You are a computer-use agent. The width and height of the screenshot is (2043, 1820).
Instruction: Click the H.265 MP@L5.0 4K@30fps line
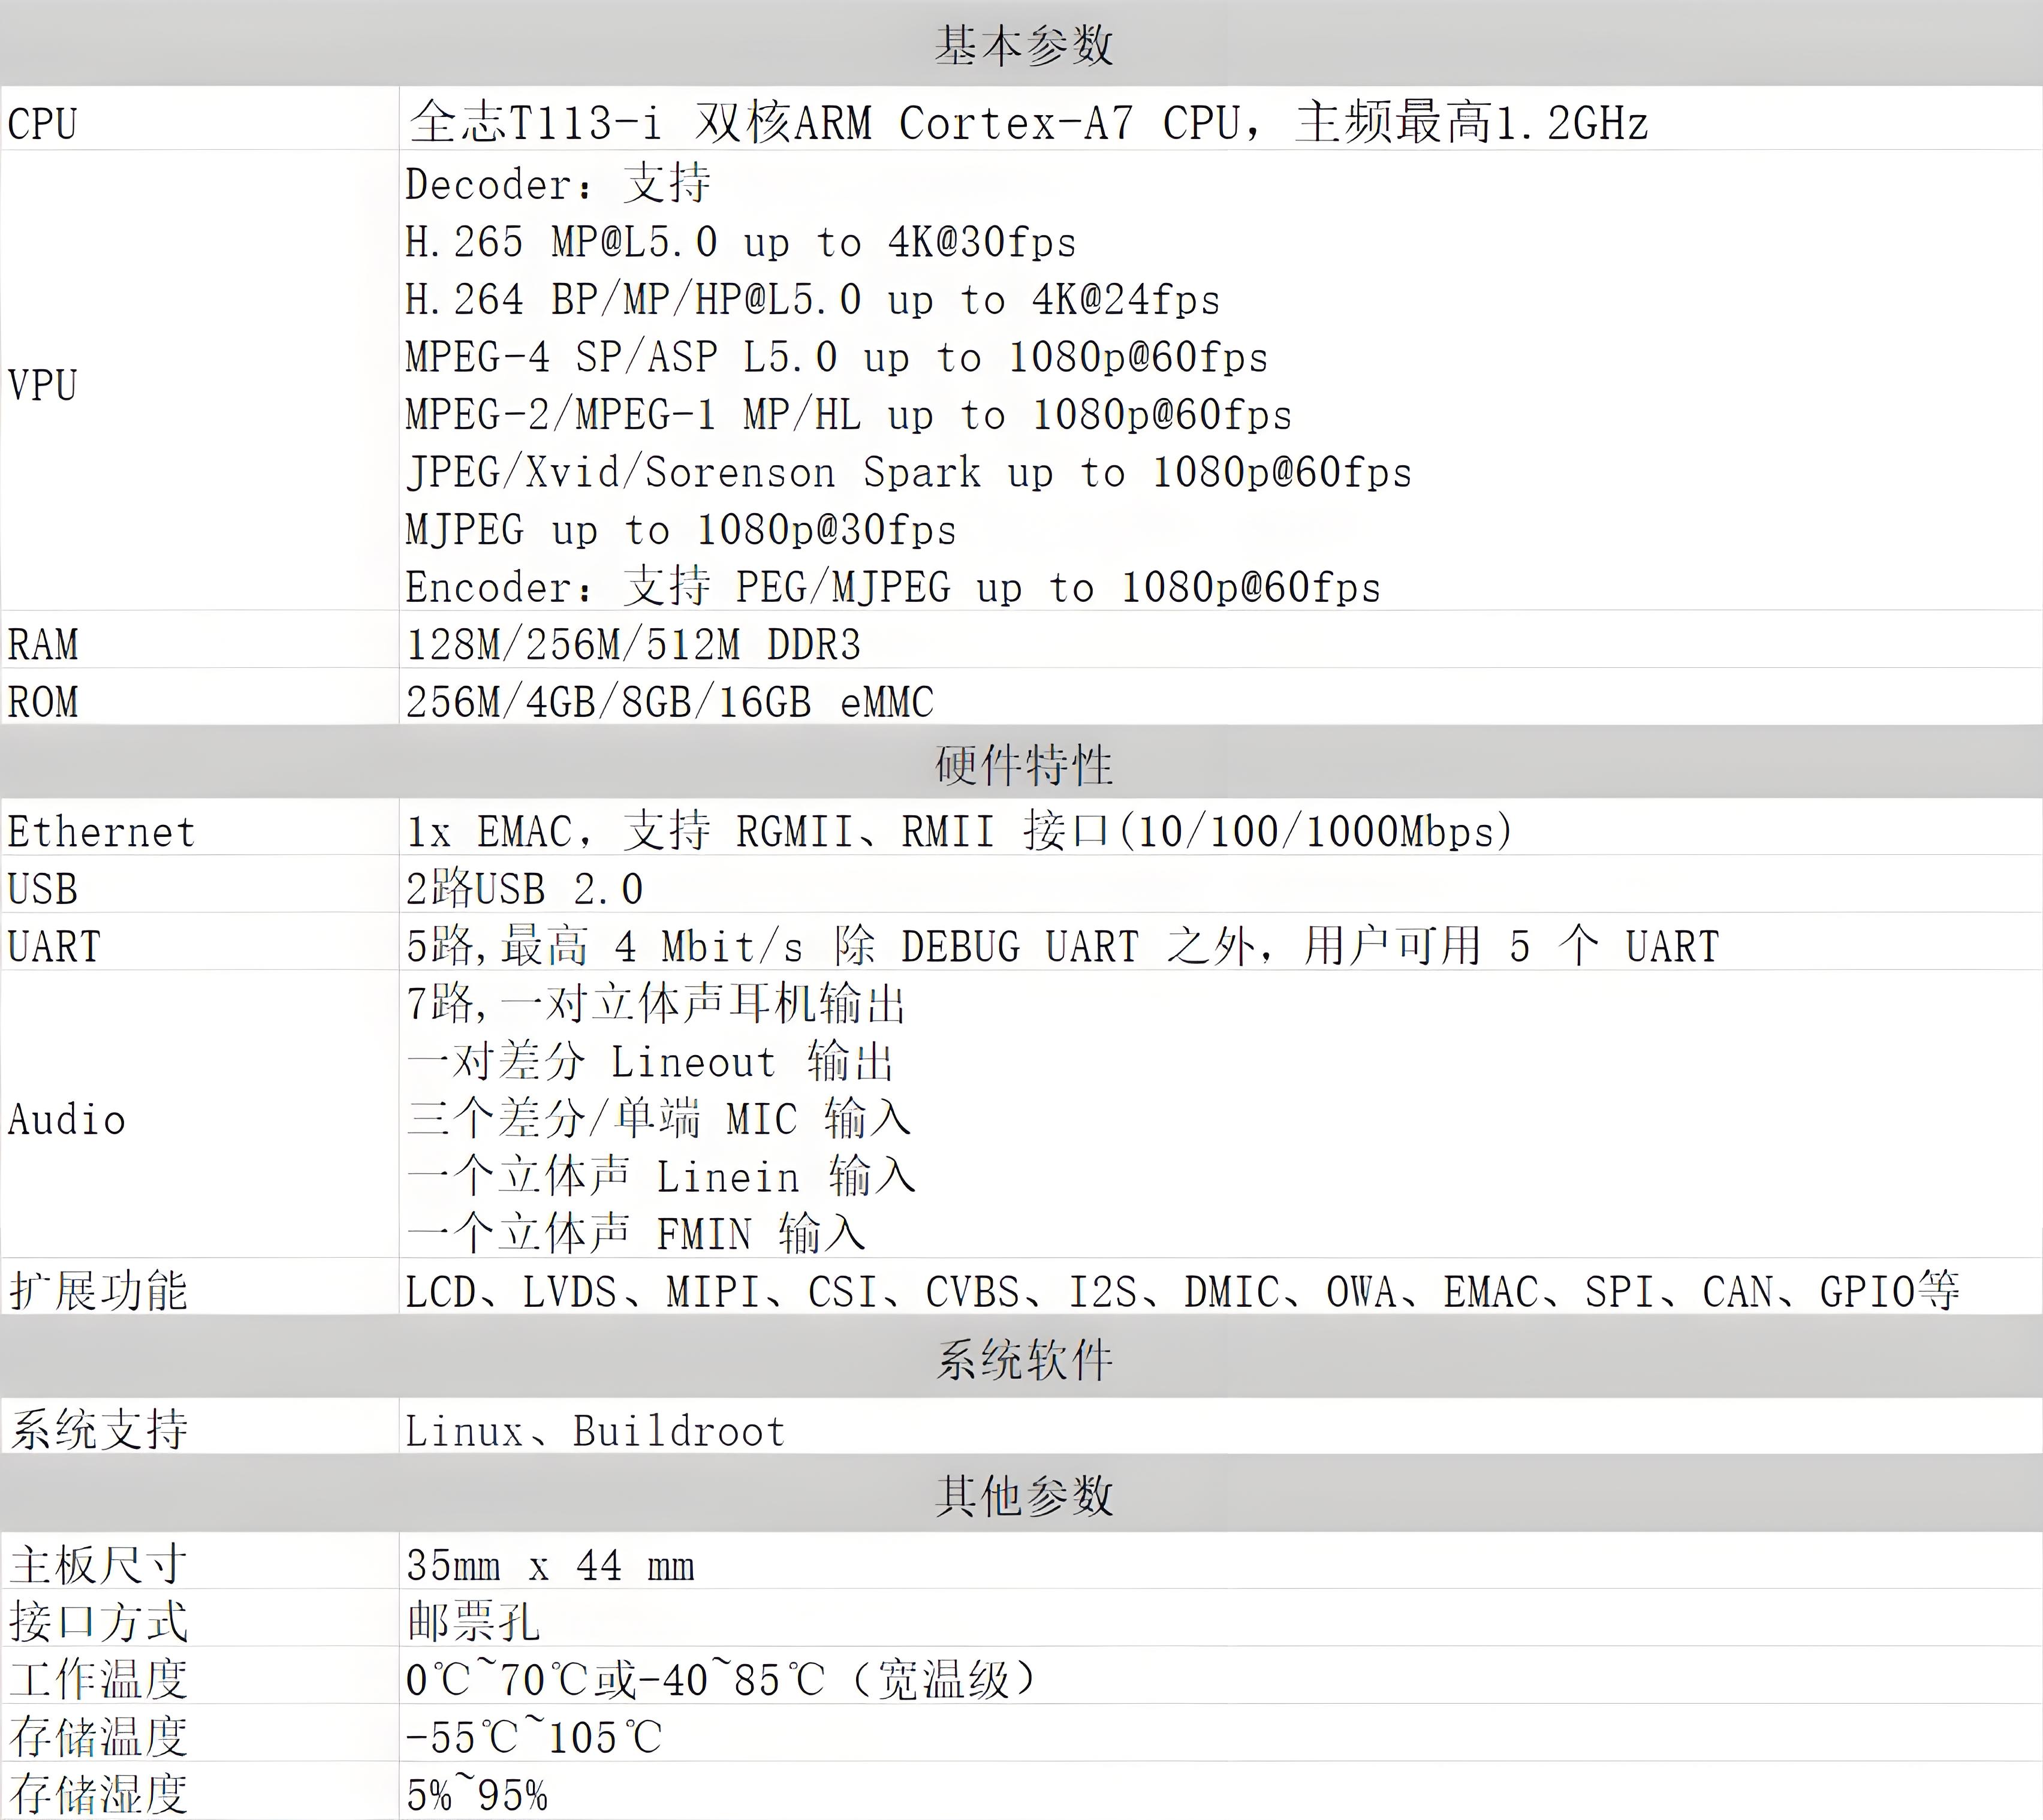(x=741, y=242)
